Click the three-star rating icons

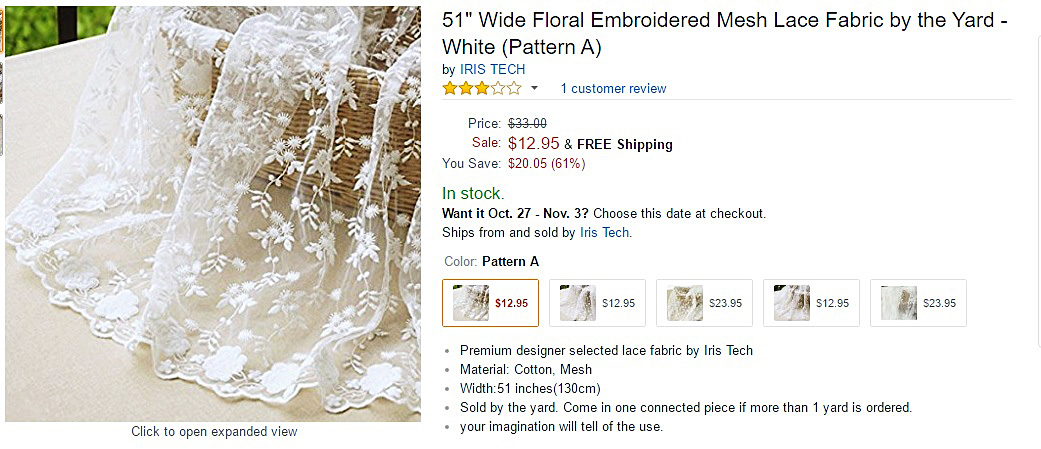tap(481, 88)
